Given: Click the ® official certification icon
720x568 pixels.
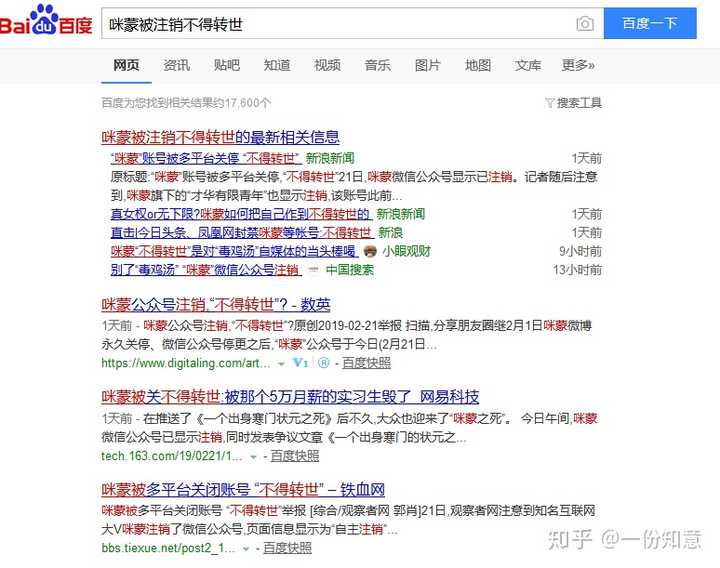Looking at the screenshot, I should point(324,363).
